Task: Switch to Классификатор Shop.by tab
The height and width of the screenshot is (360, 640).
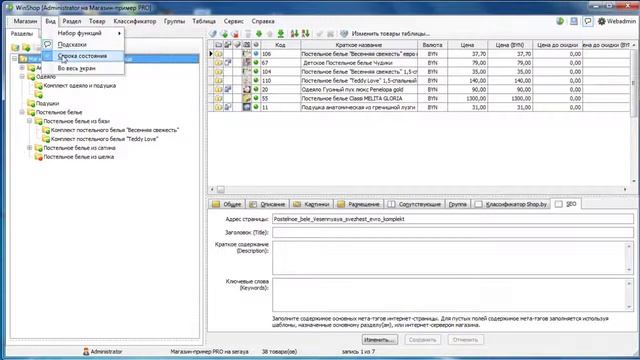Action: tap(511, 204)
